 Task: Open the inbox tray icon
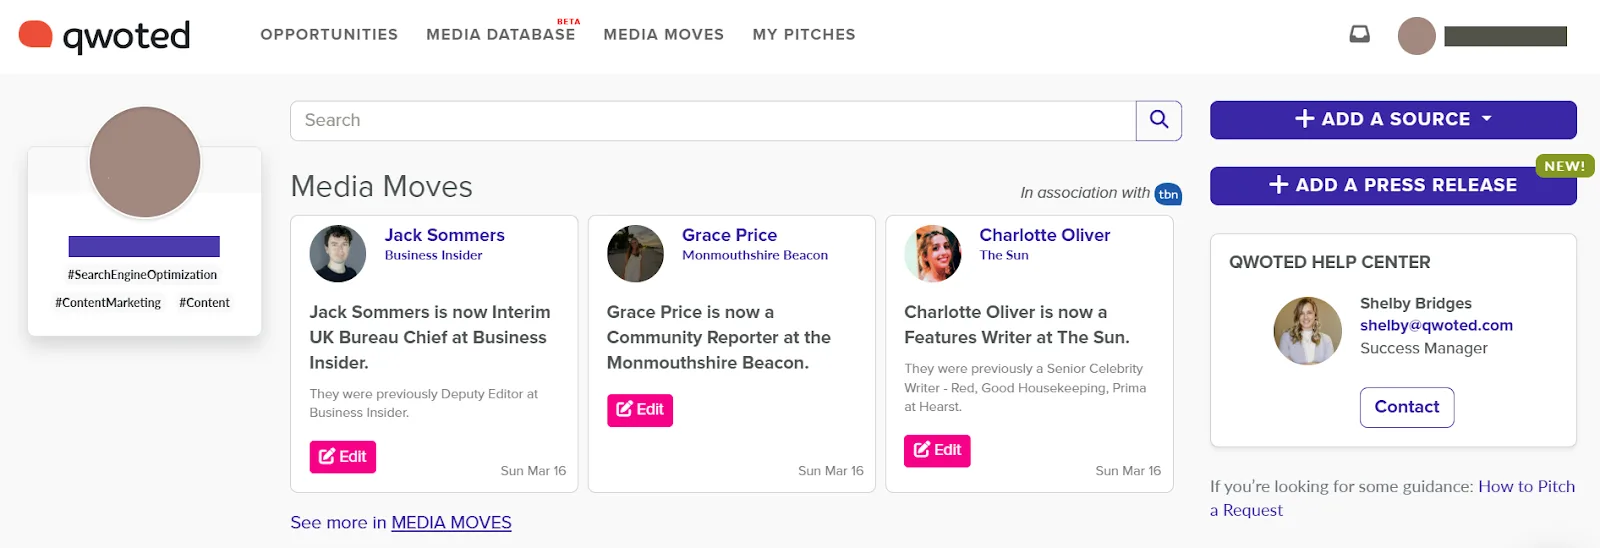pos(1359,35)
